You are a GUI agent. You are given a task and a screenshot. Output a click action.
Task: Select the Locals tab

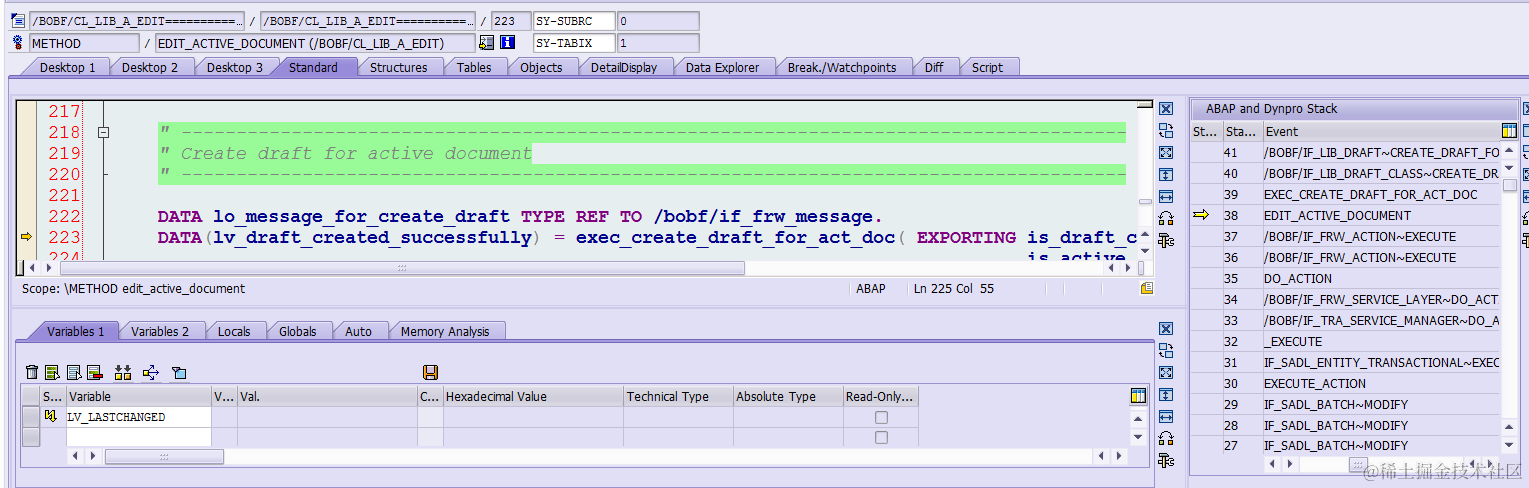tap(234, 331)
